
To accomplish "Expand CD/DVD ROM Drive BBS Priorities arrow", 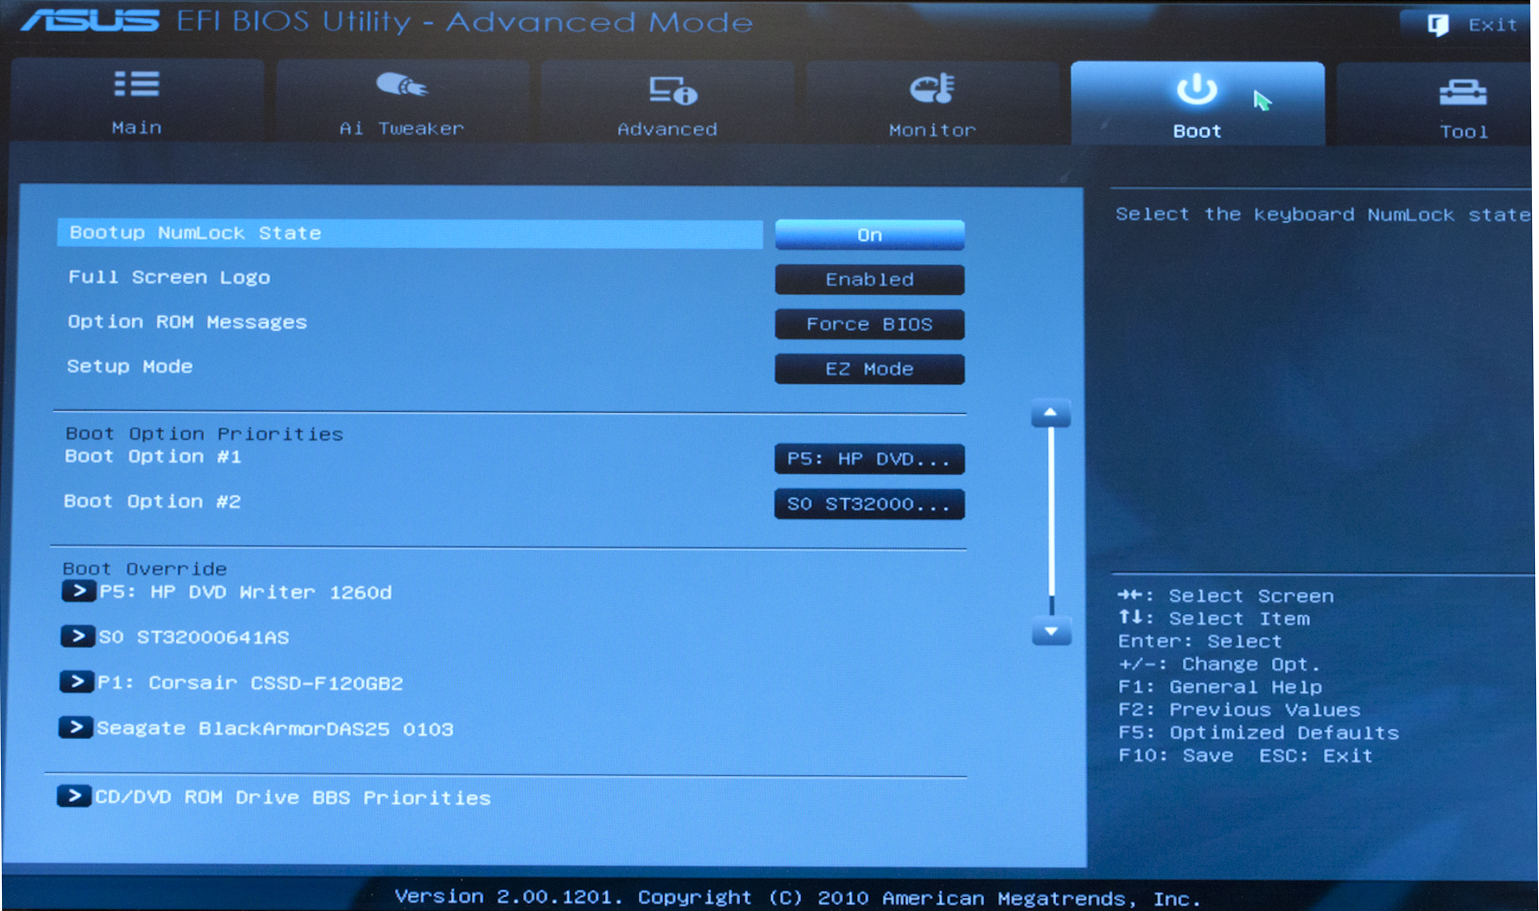I will tap(74, 796).
